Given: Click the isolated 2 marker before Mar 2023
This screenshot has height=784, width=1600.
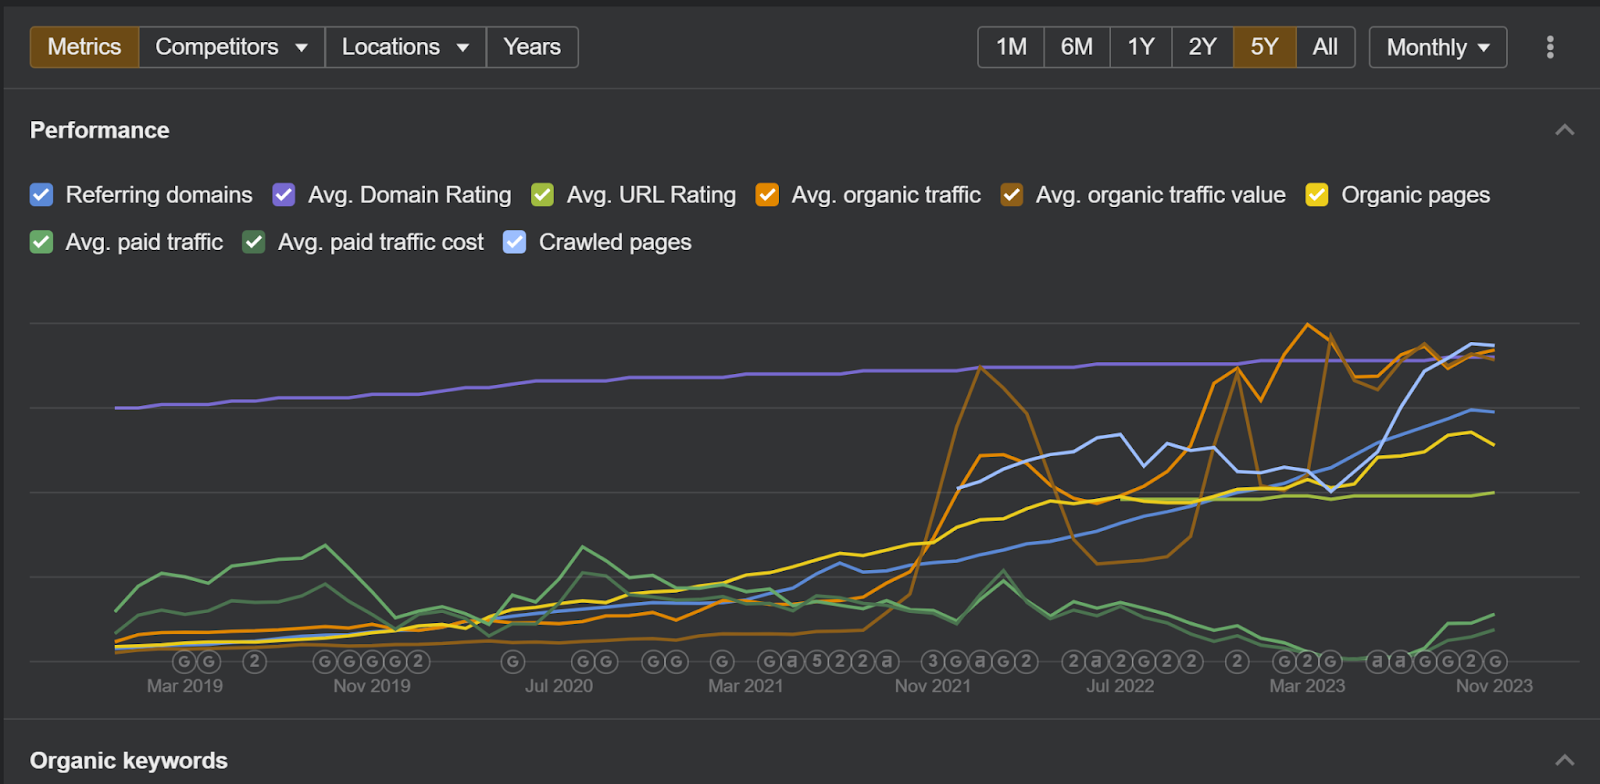Looking at the screenshot, I should point(1237,662).
